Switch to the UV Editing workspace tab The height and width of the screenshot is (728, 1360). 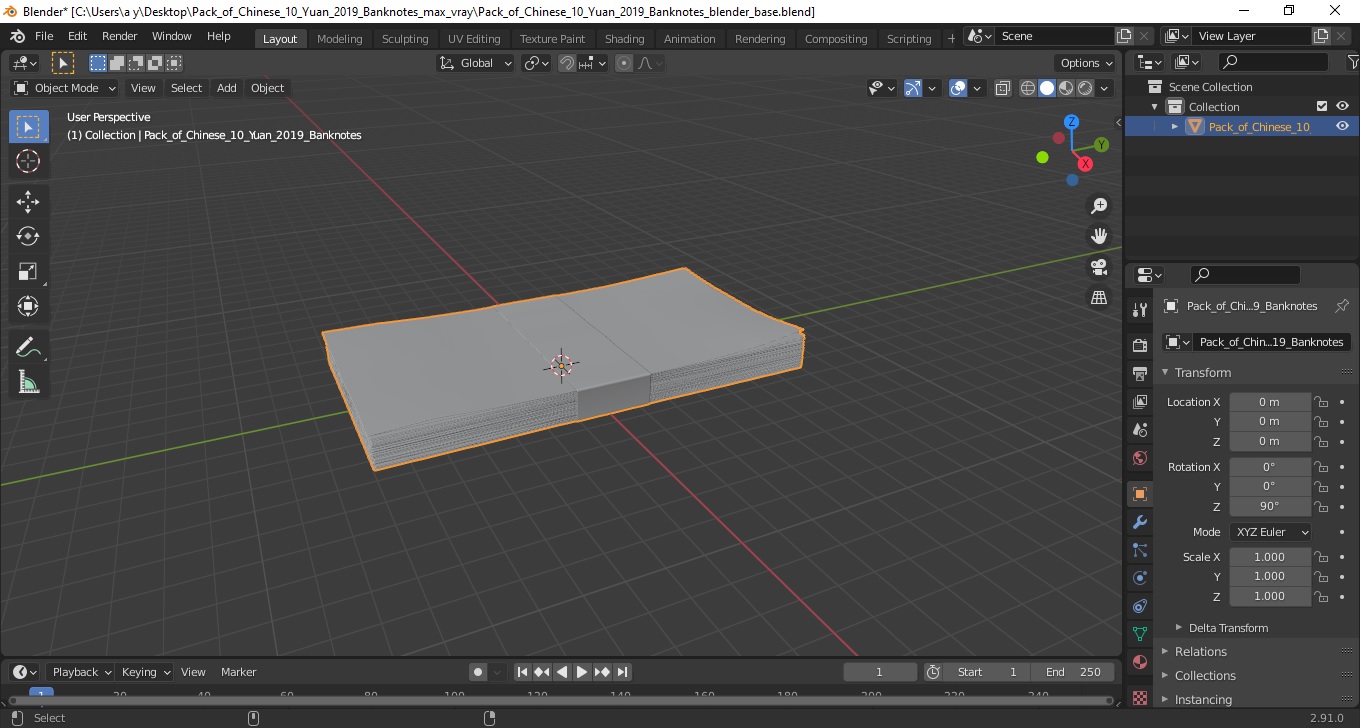[x=474, y=38]
